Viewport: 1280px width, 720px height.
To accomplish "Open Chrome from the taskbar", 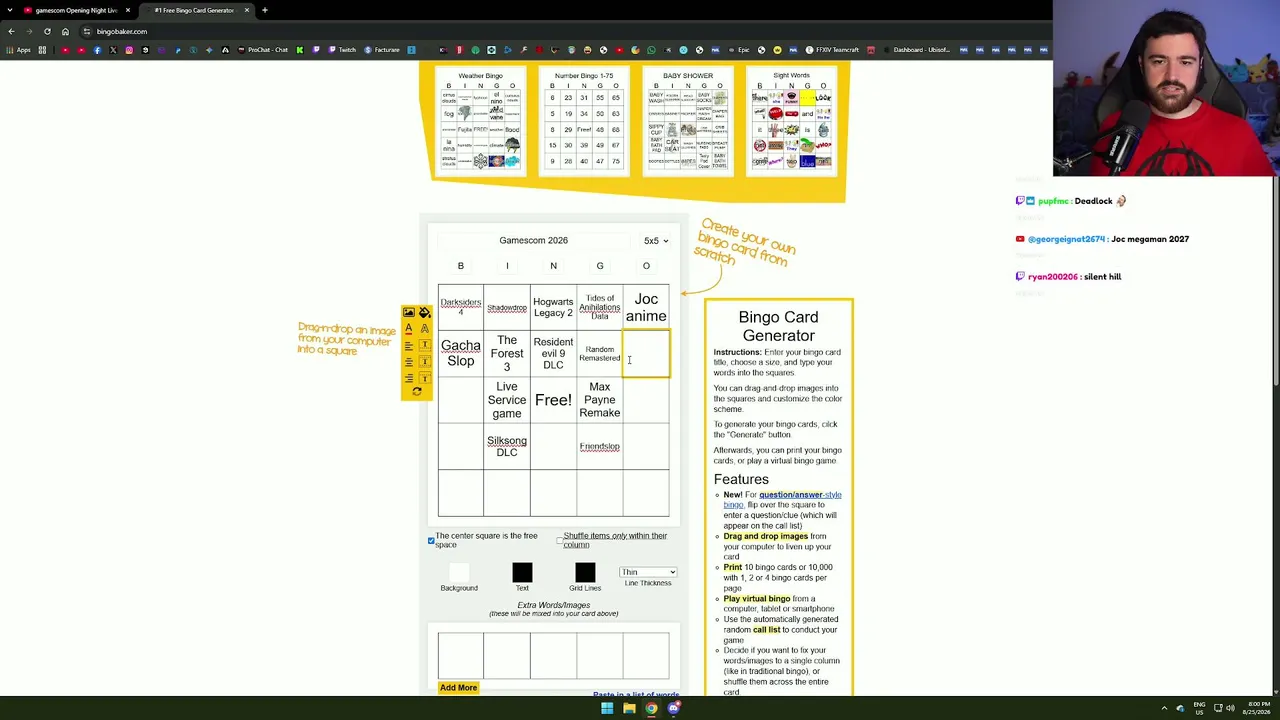I will (651, 709).
